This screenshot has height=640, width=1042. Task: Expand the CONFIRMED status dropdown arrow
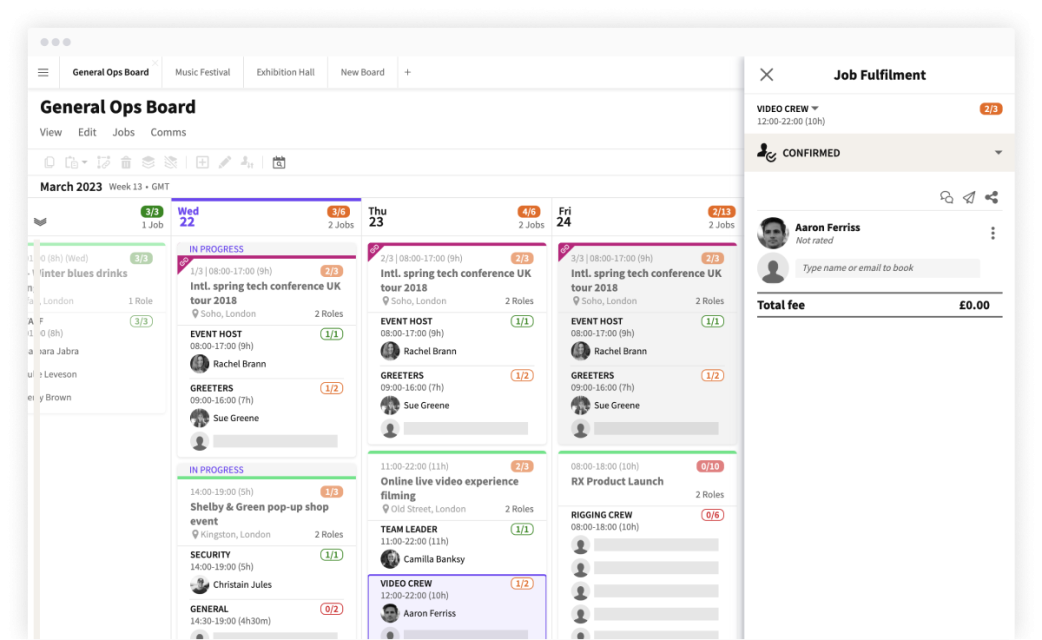[997, 153]
